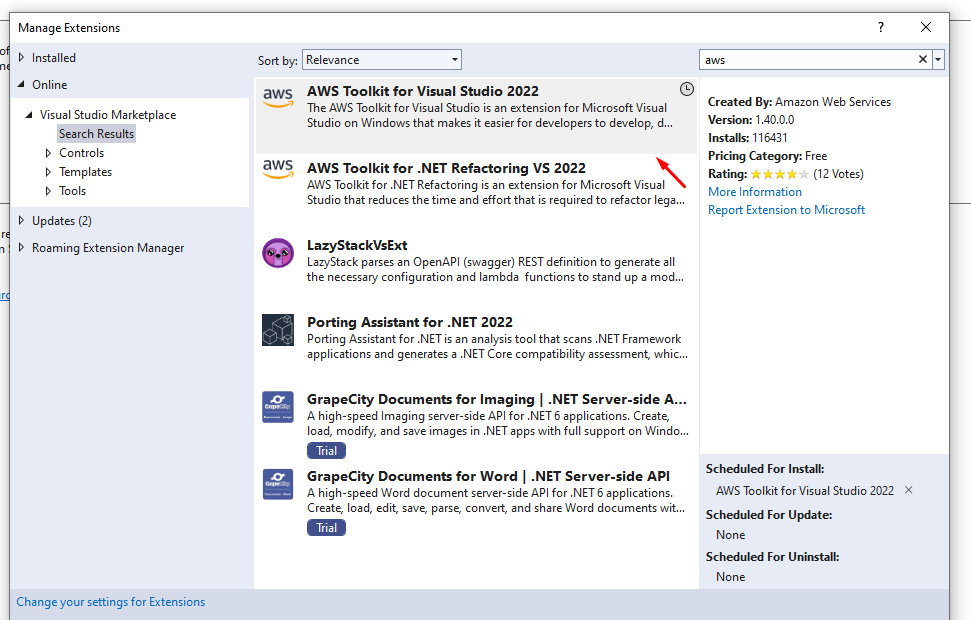Select the Templates tree item

tap(85, 172)
